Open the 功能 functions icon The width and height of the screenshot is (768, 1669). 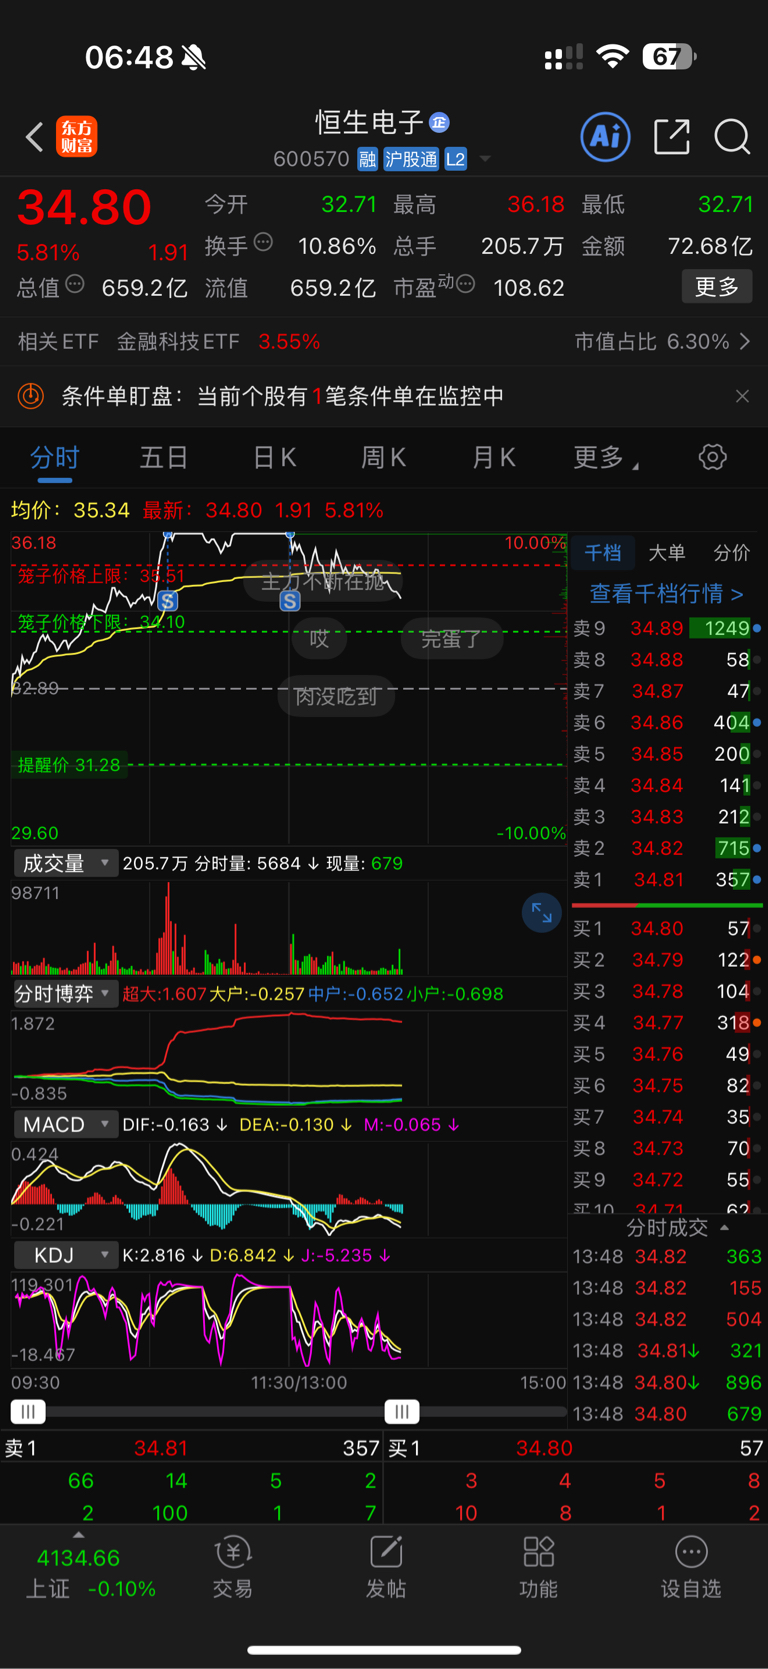[x=538, y=1567]
